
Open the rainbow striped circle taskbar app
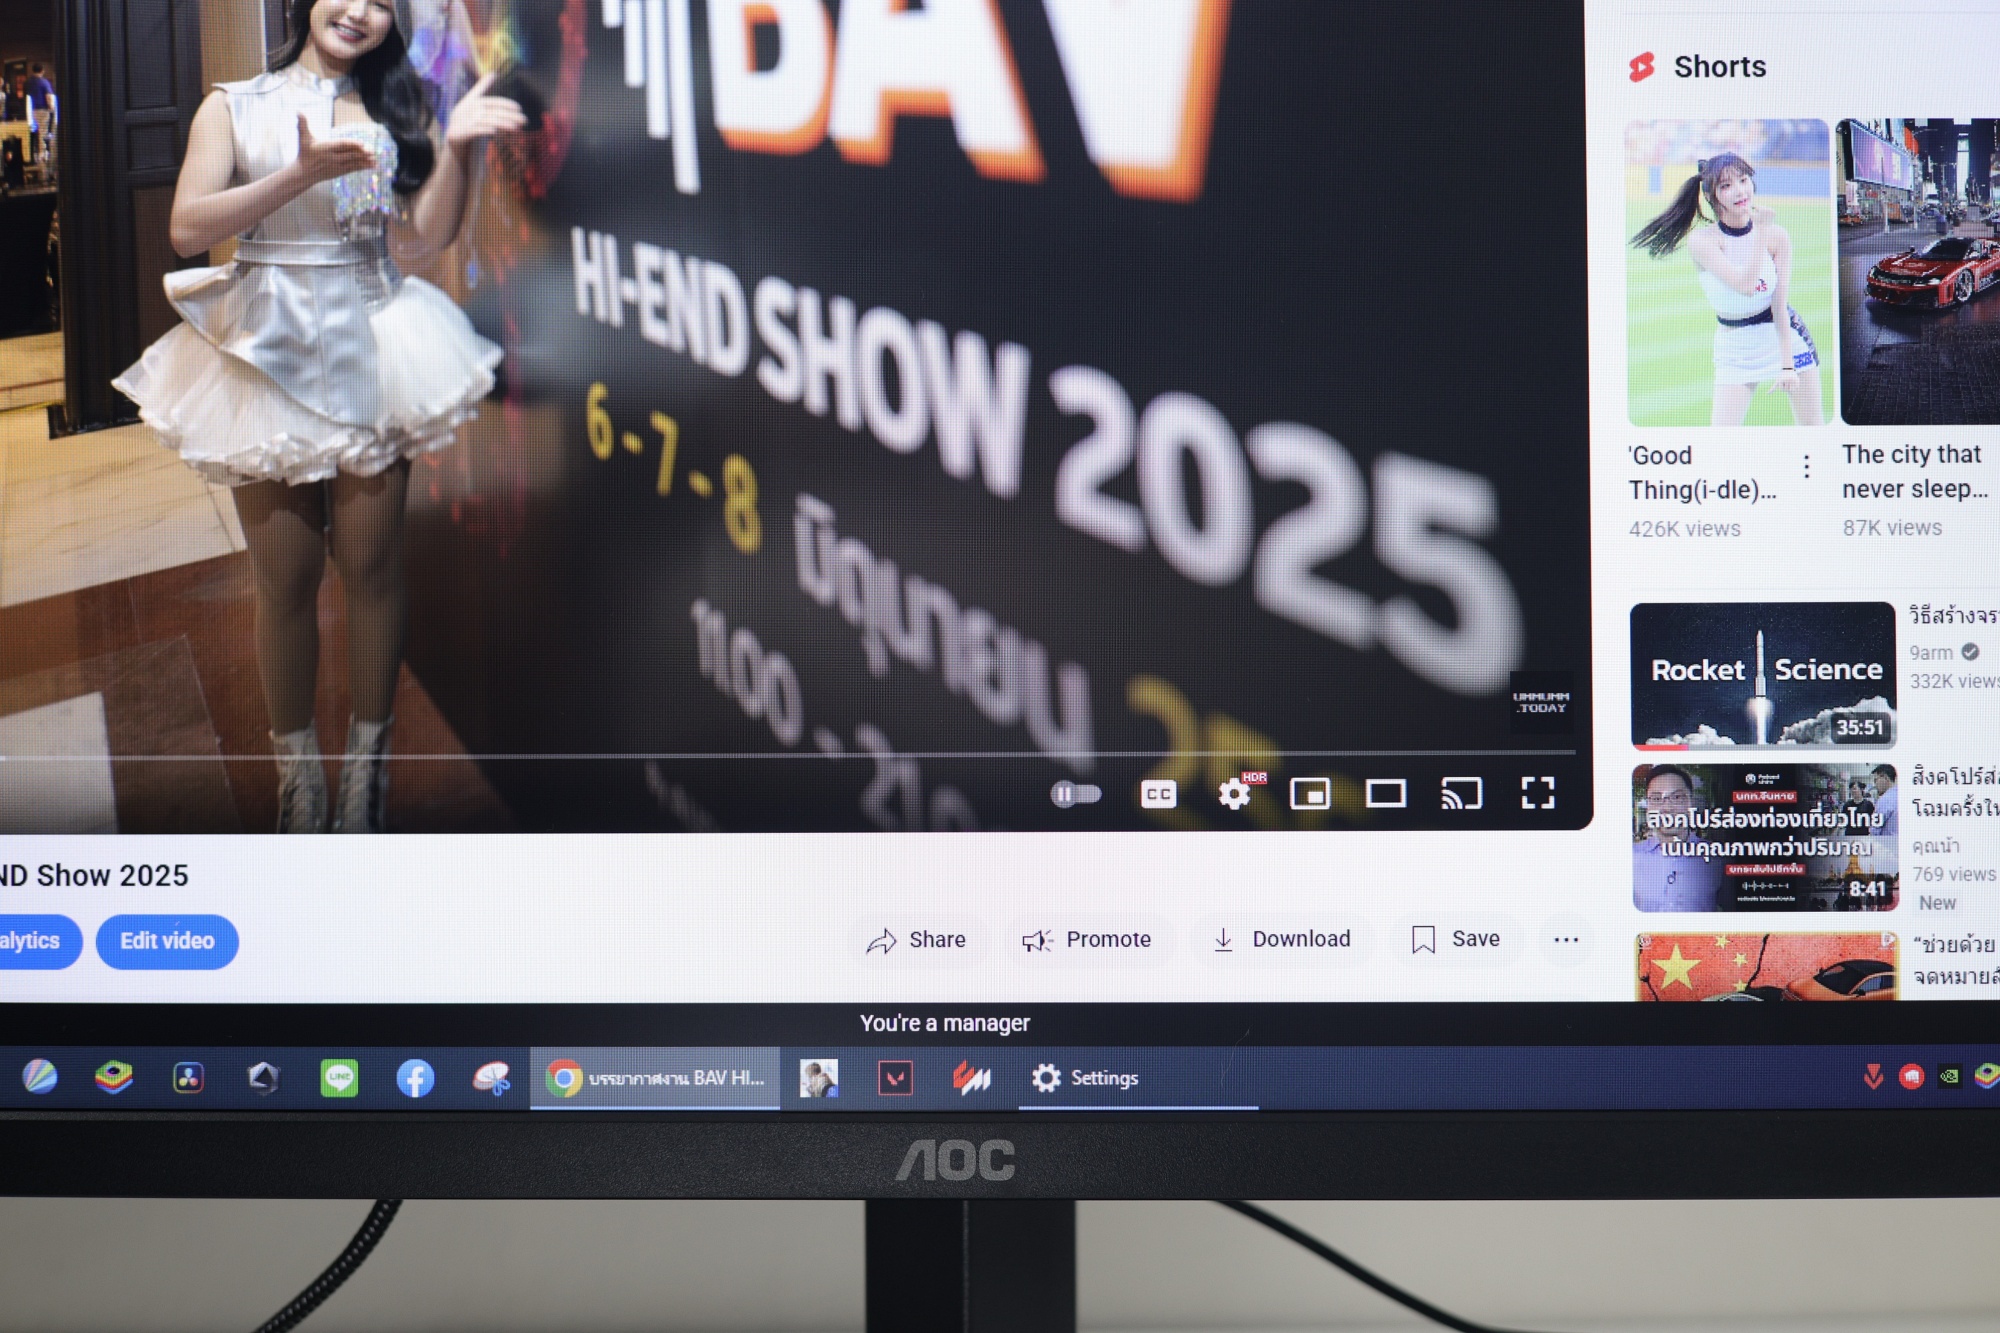pyautogui.click(x=39, y=1077)
